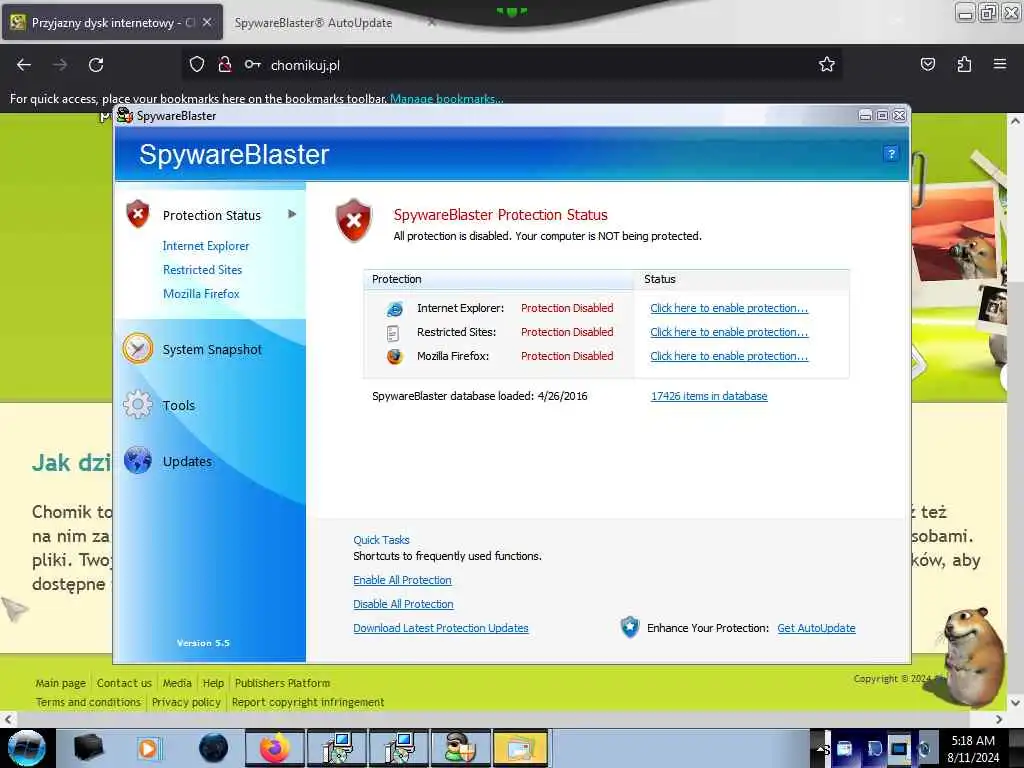This screenshot has height=768, width=1024.
Task: Open System Snapshot clock icon
Action: 138,349
